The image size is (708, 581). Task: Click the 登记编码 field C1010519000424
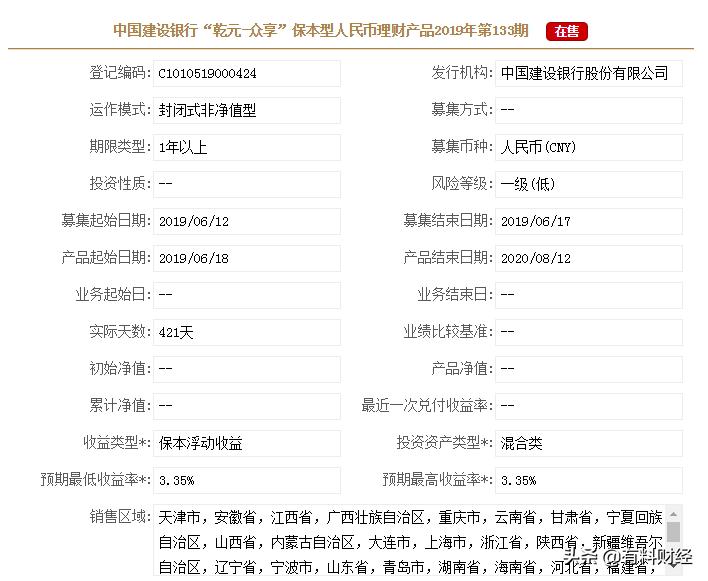[x=247, y=73]
